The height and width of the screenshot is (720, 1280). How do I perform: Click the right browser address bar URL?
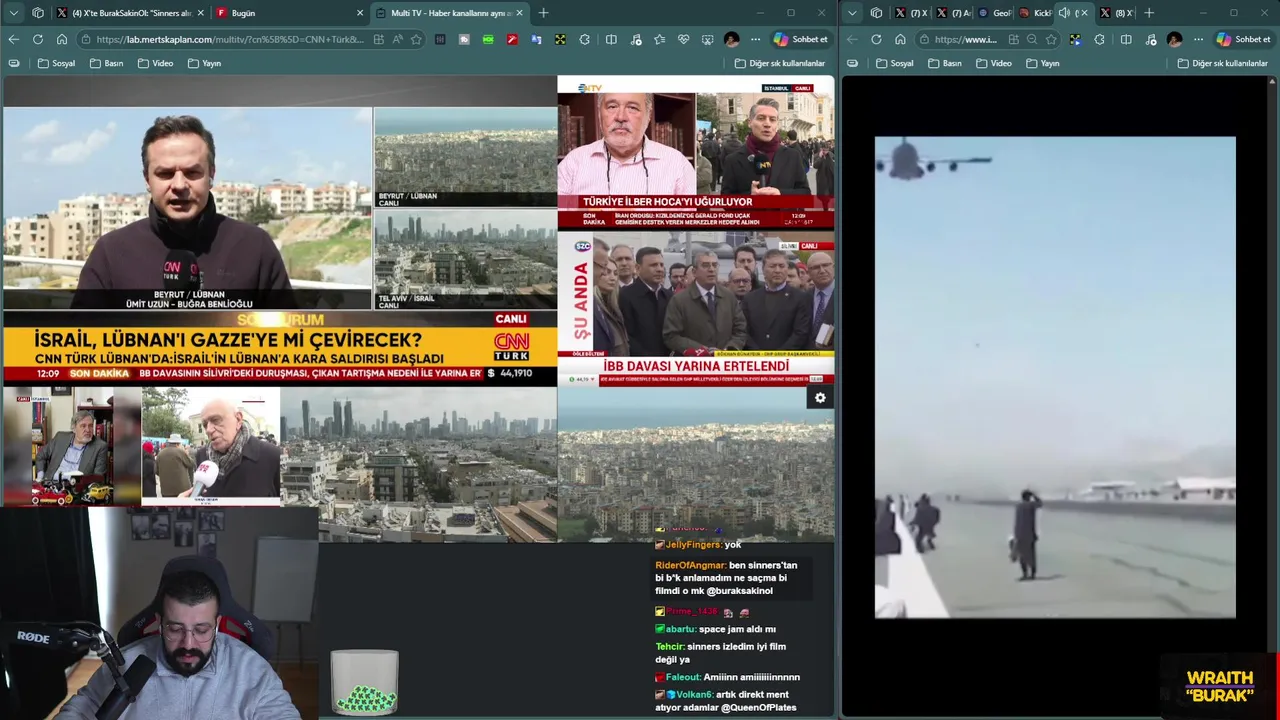click(x=966, y=39)
